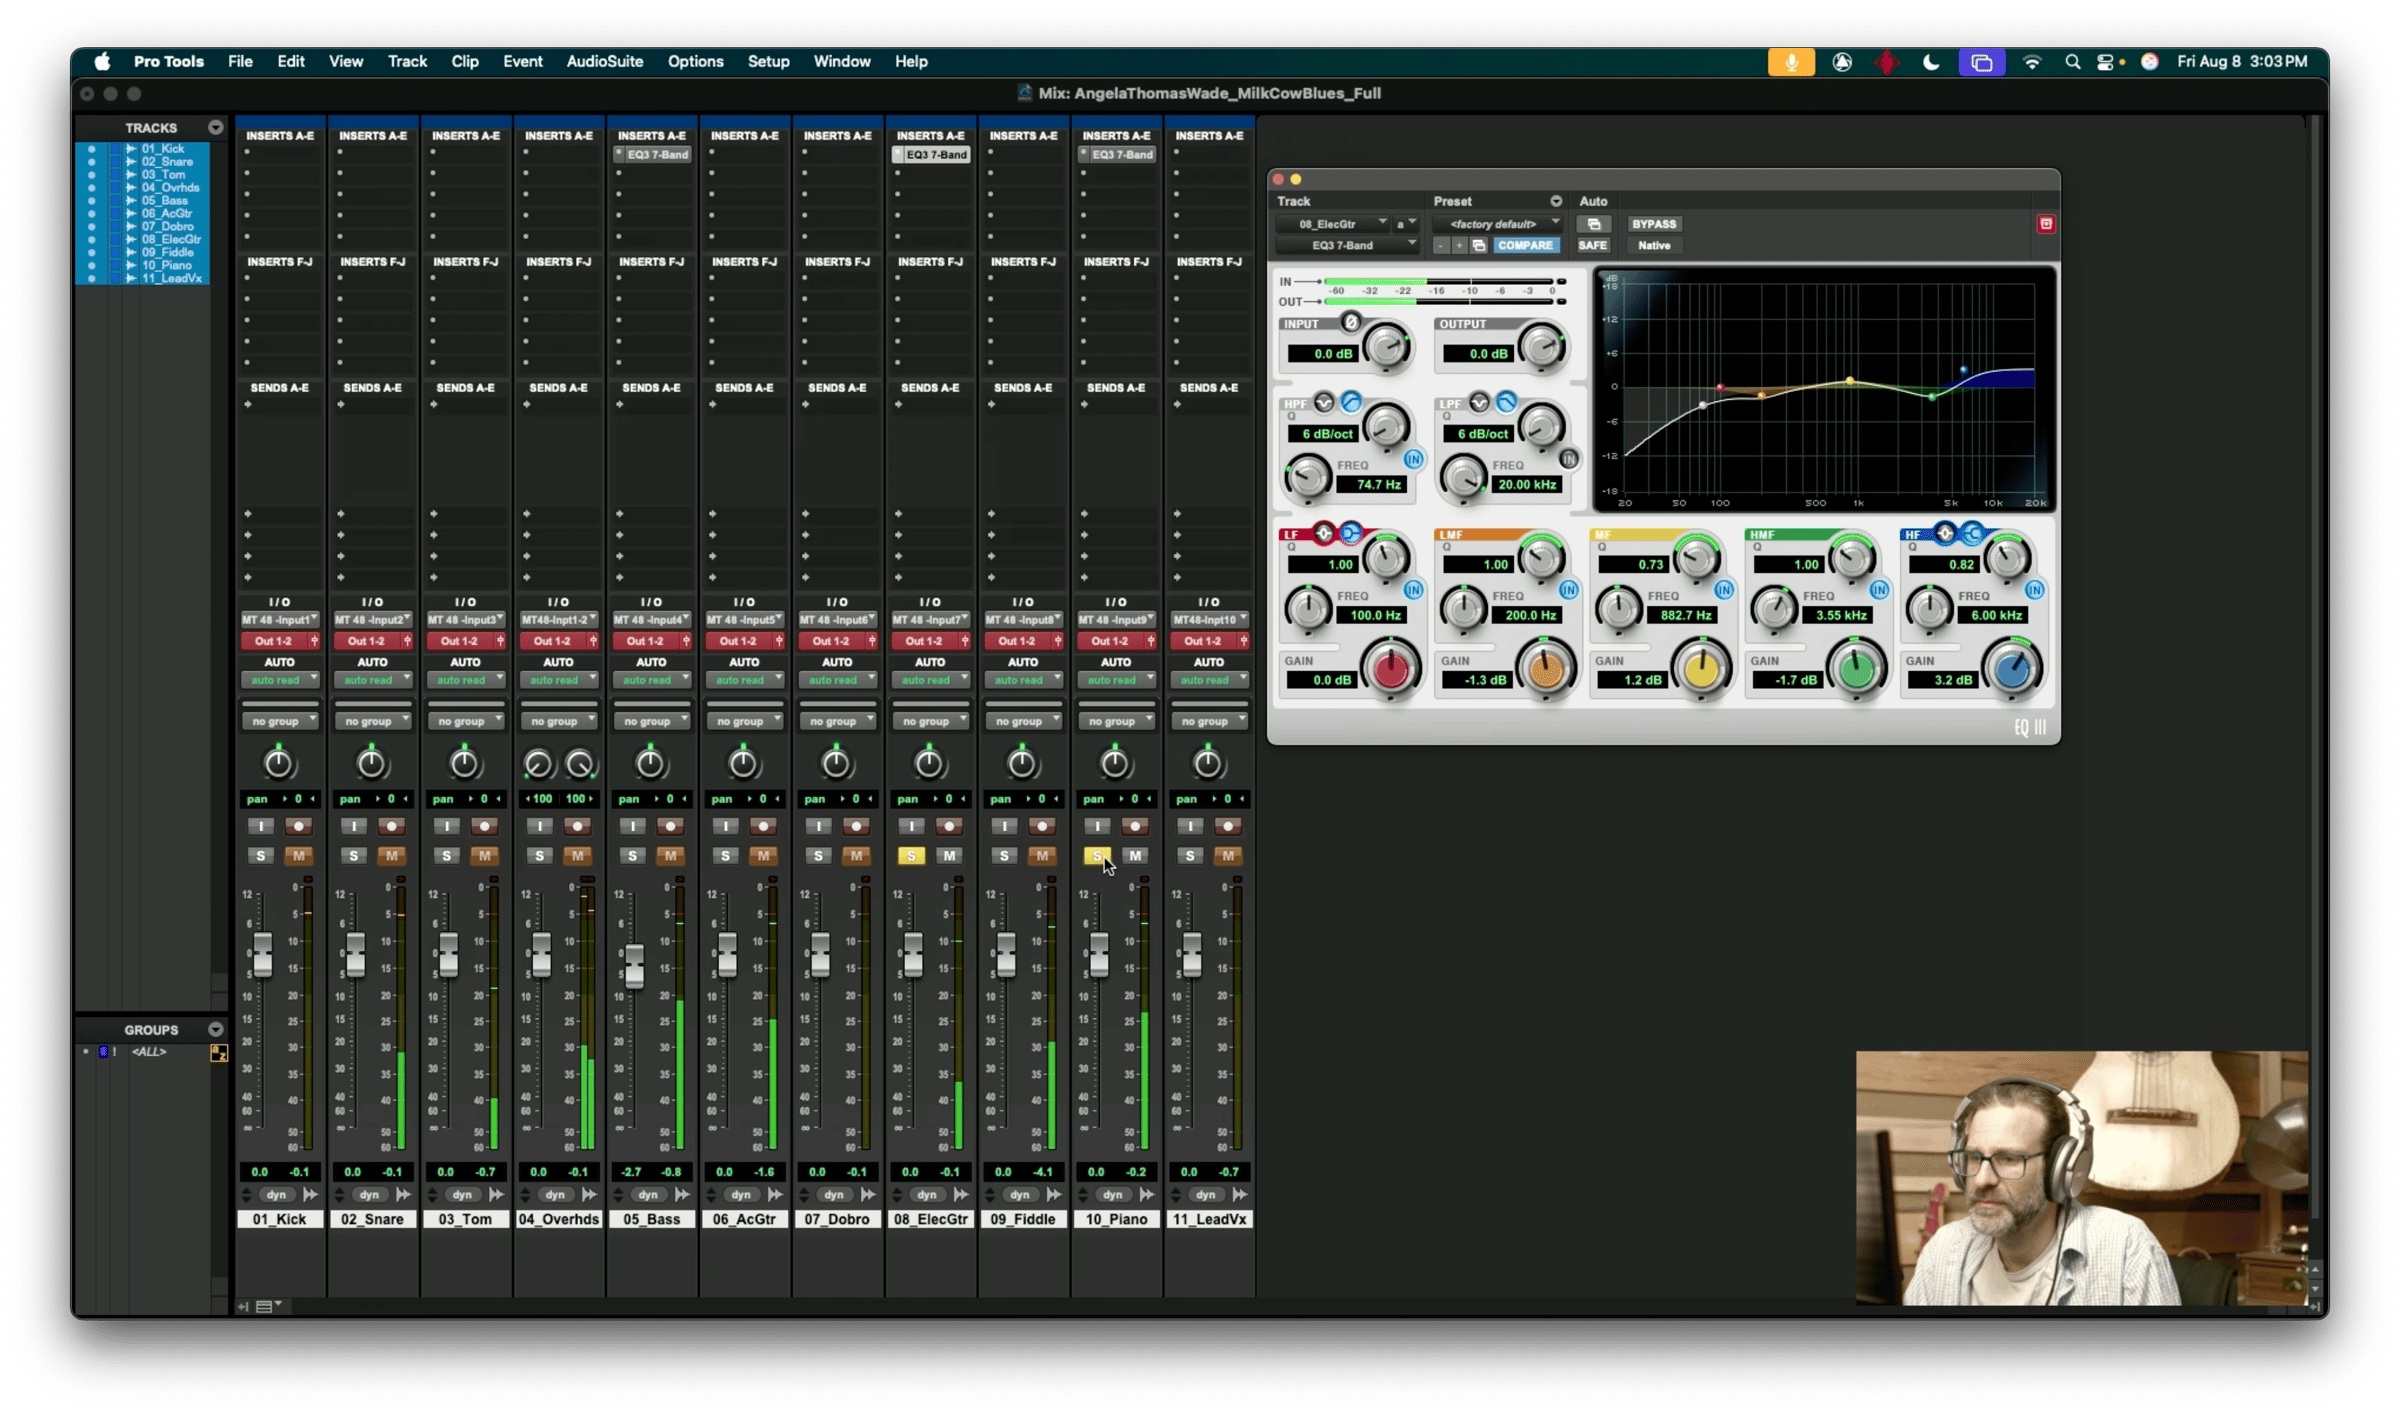
Task: Open dyn automation indicator on 01_Kick
Action: (276, 1194)
